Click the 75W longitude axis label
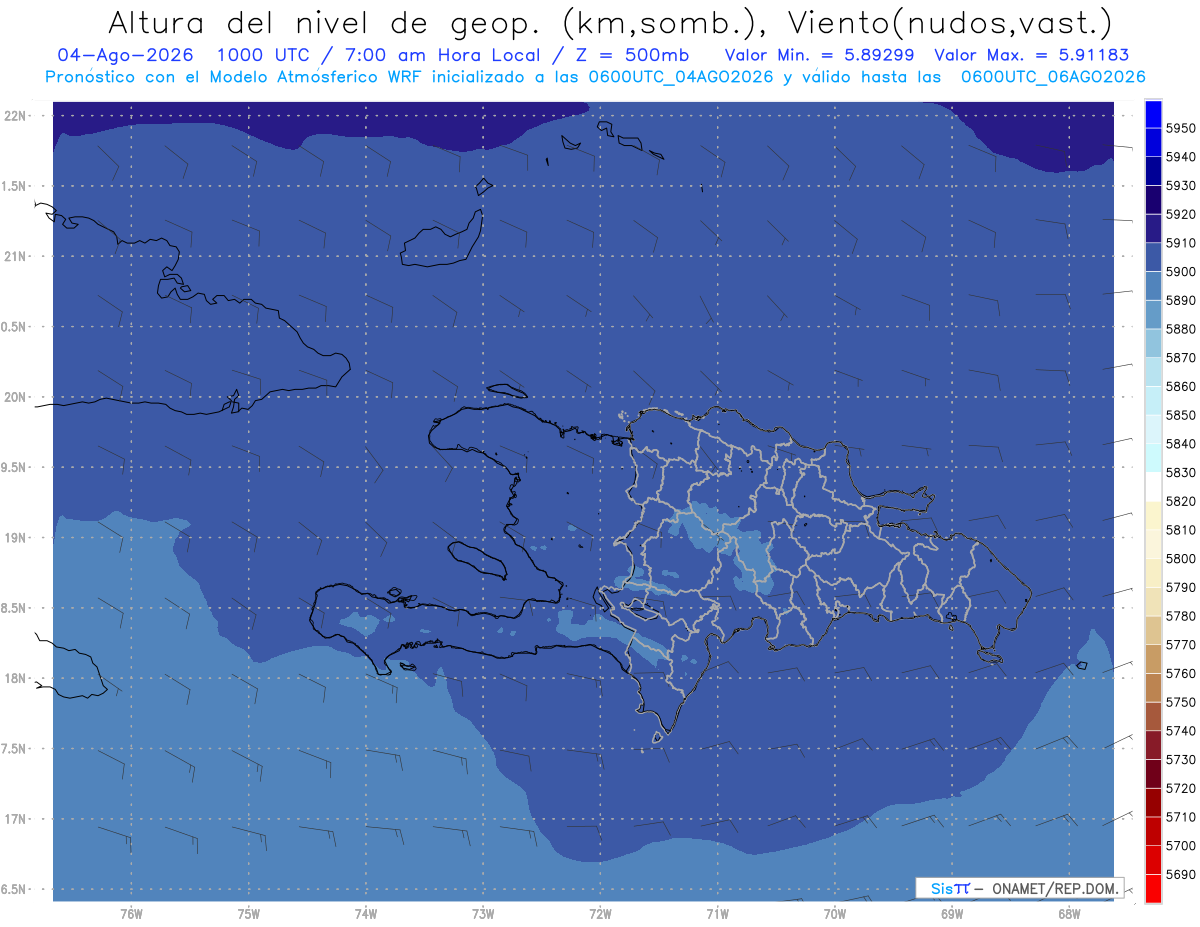This screenshot has height=927, width=1200. [249, 914]
